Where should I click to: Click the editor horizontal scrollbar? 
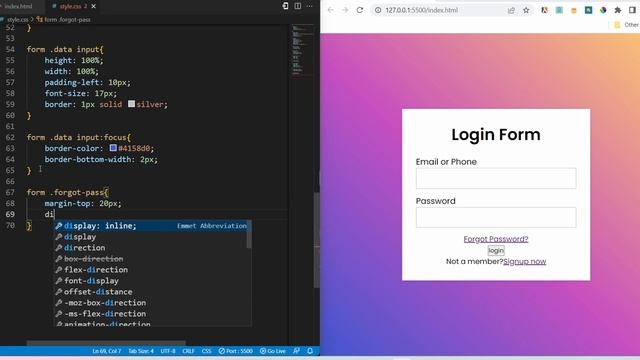[106, 343]
